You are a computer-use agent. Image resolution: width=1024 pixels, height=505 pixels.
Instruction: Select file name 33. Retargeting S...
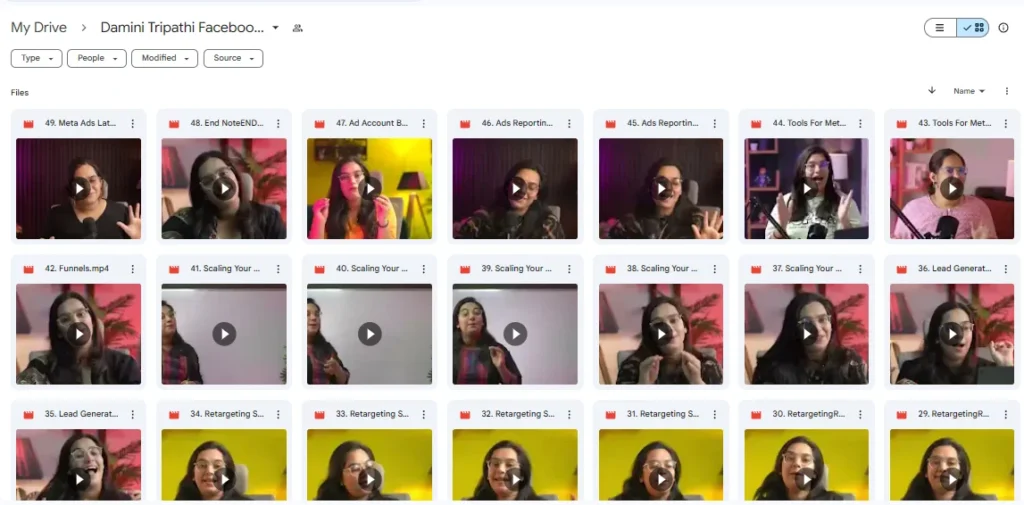372,415
